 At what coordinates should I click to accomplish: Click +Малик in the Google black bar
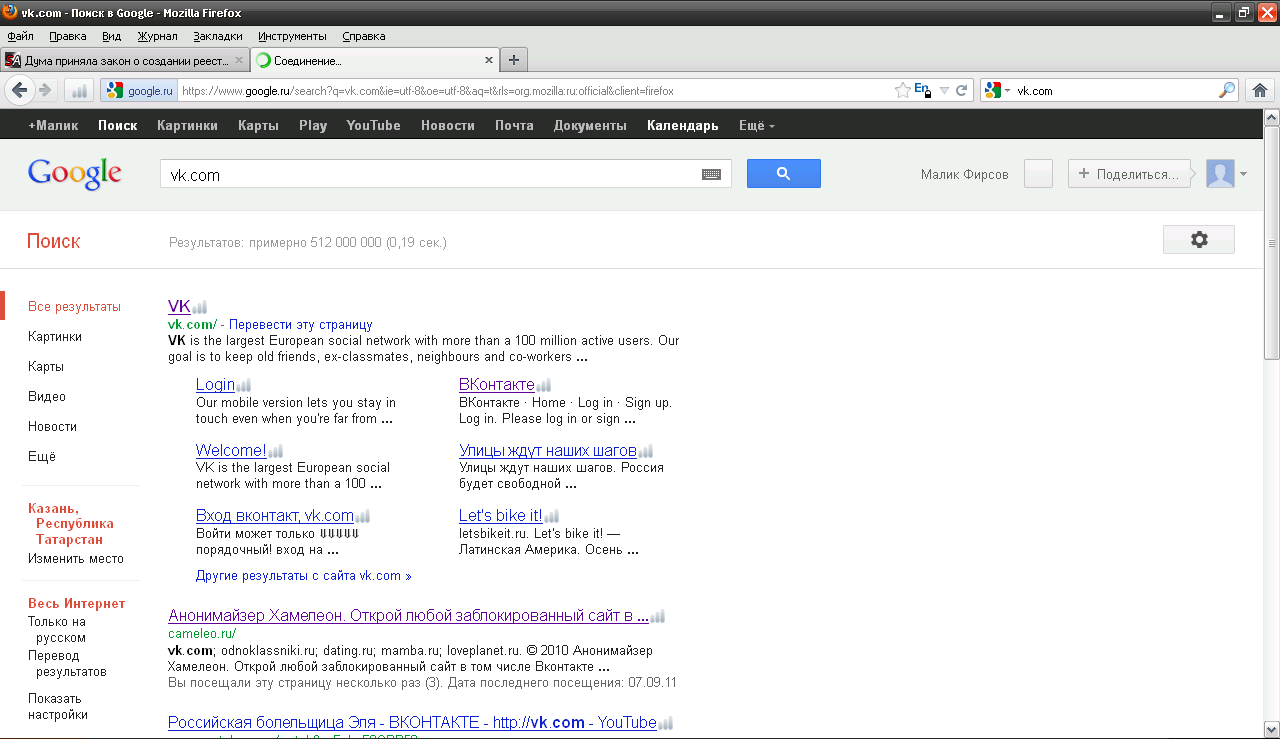(53, 126)
